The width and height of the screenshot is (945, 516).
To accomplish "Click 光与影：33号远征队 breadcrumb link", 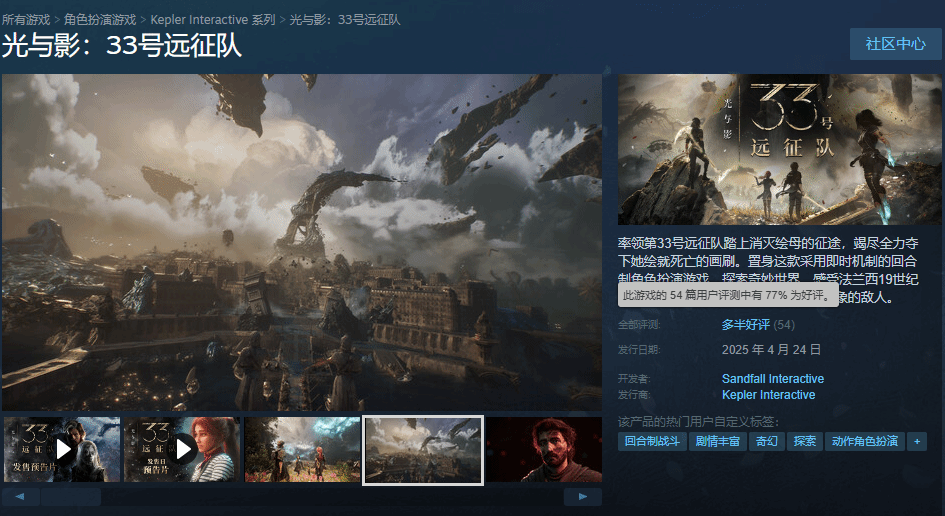I will pos(345,20).
